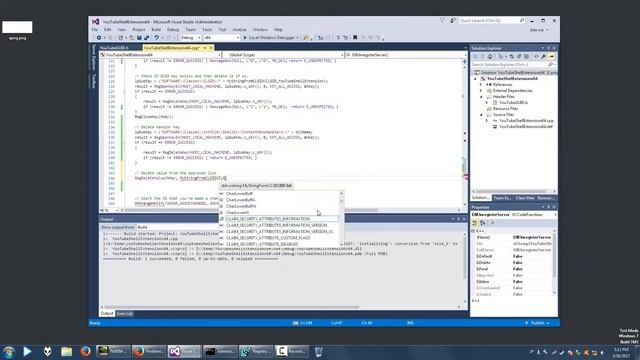Click the Quick Launch search box
The image size is (640, 360).
coord(491,20)
